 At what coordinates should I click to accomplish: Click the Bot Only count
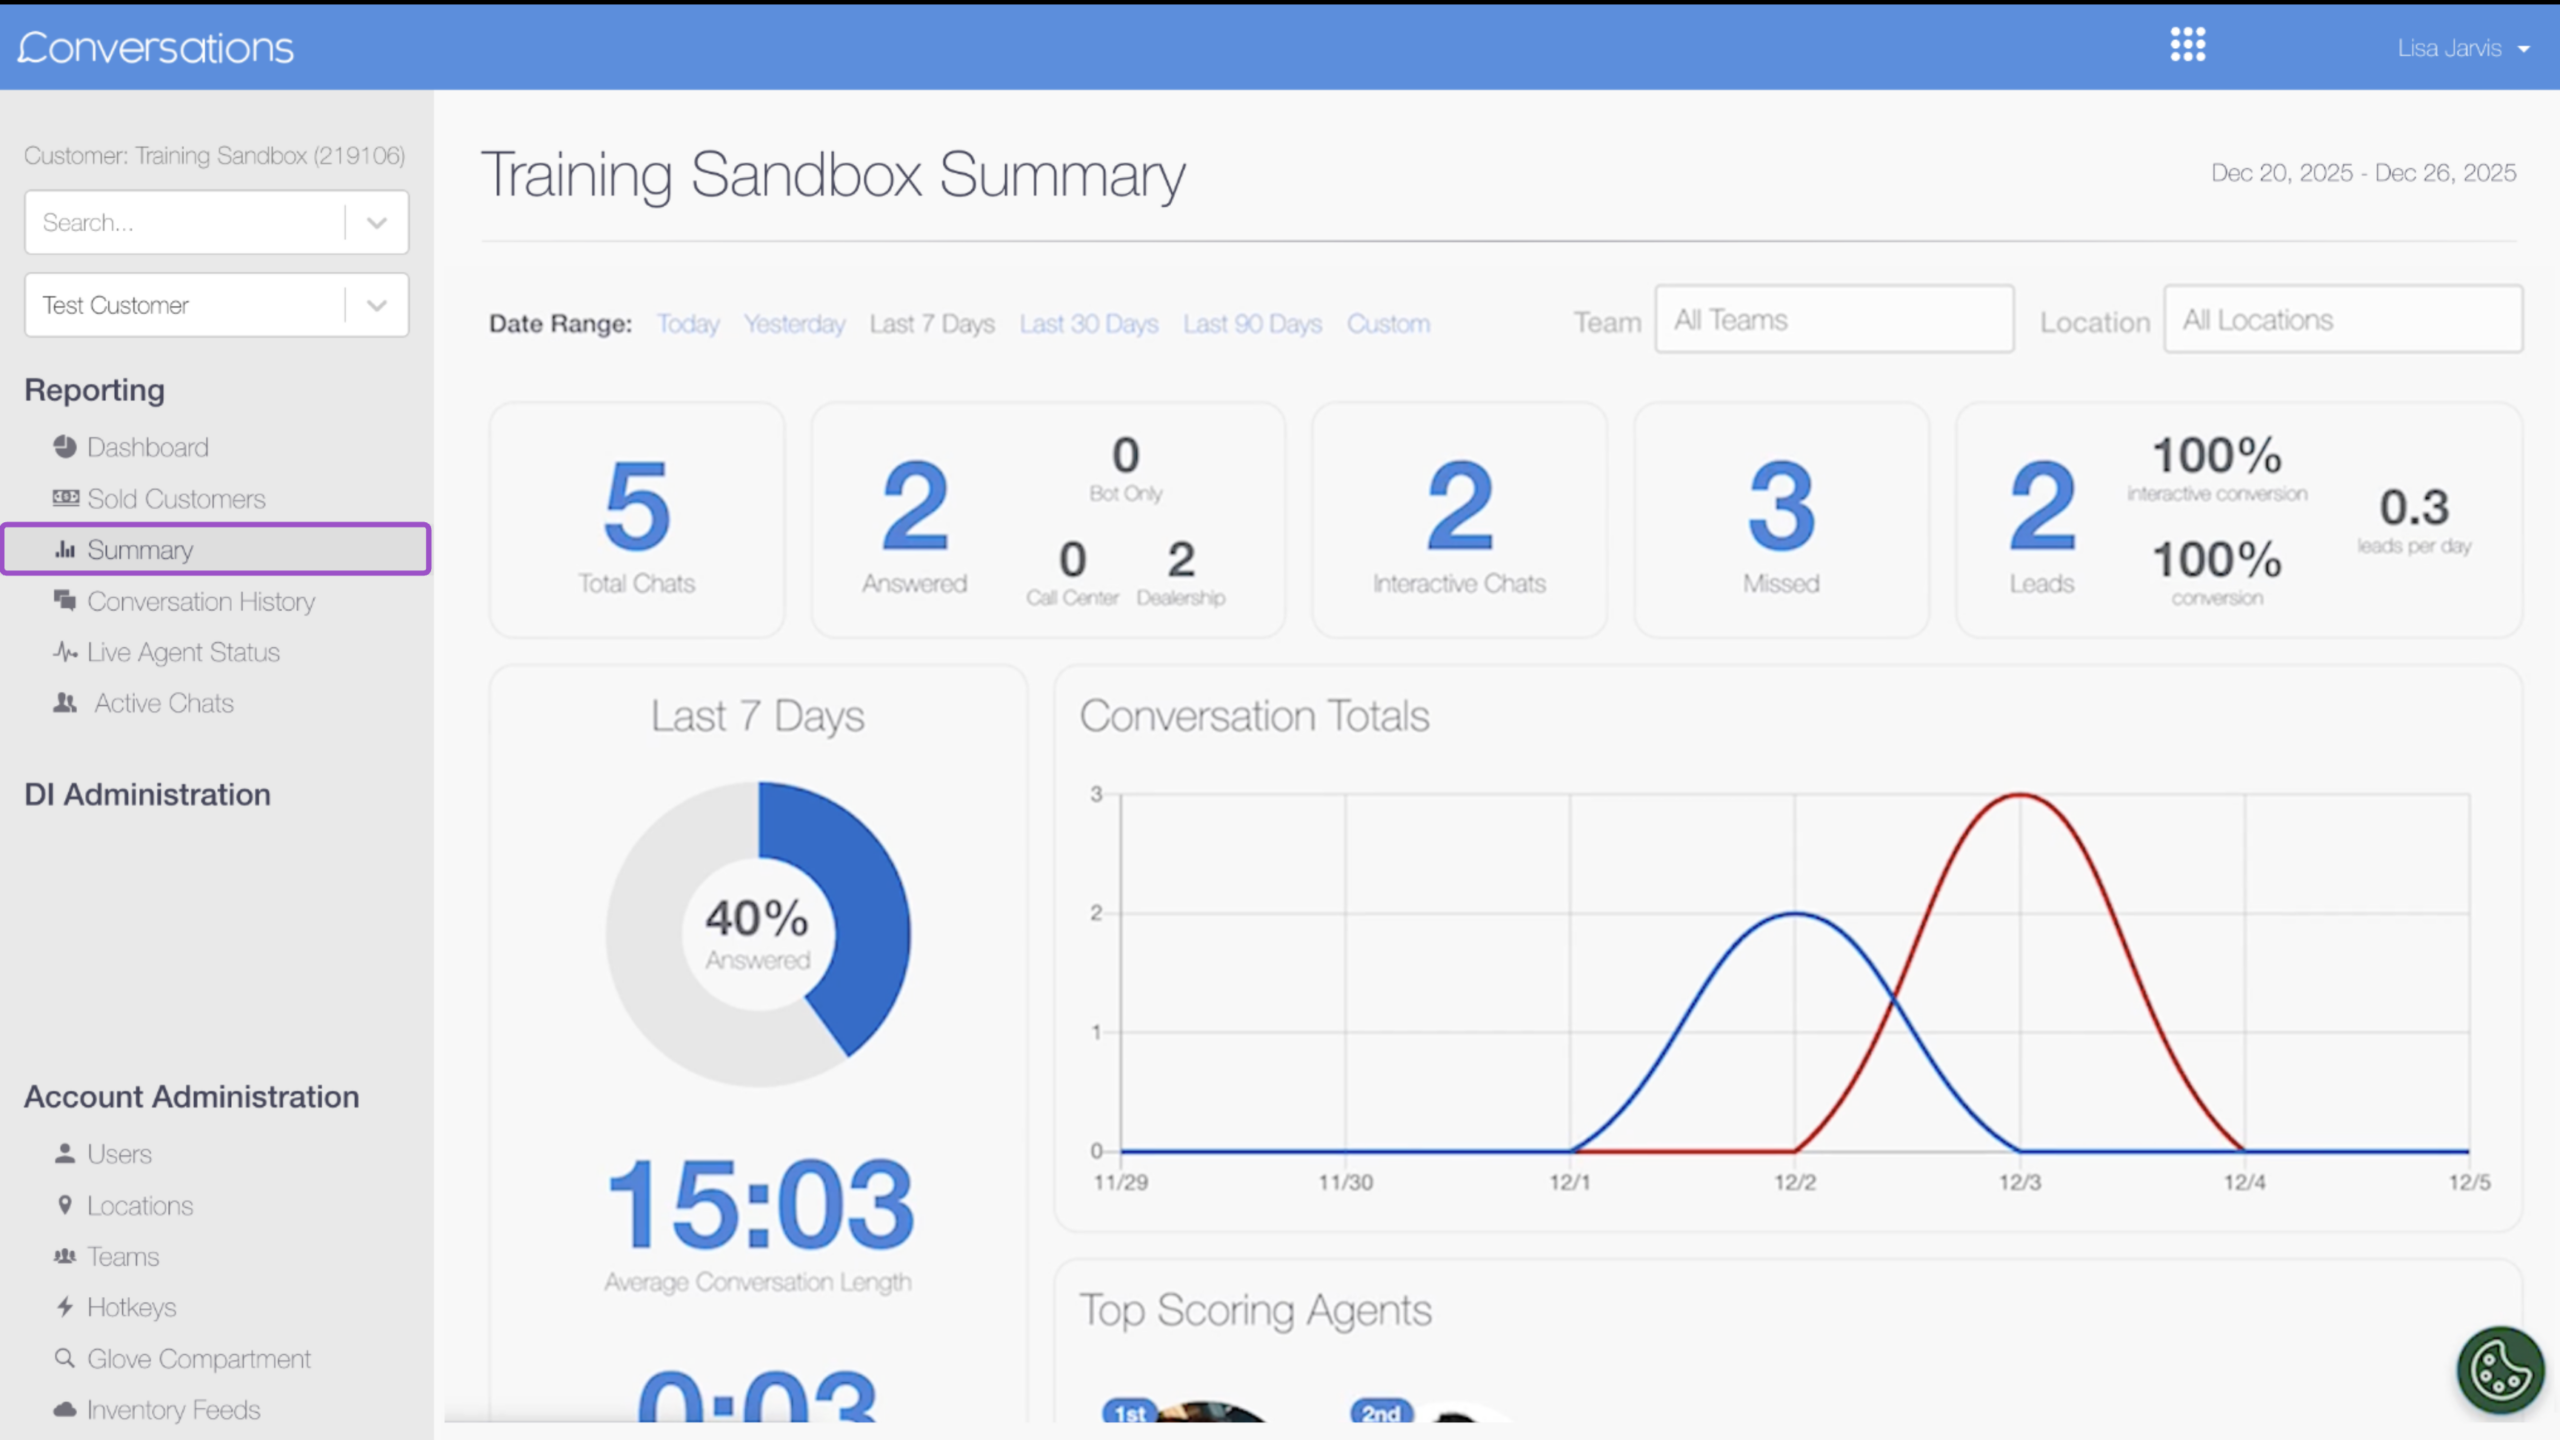[x=1126, y=455]
